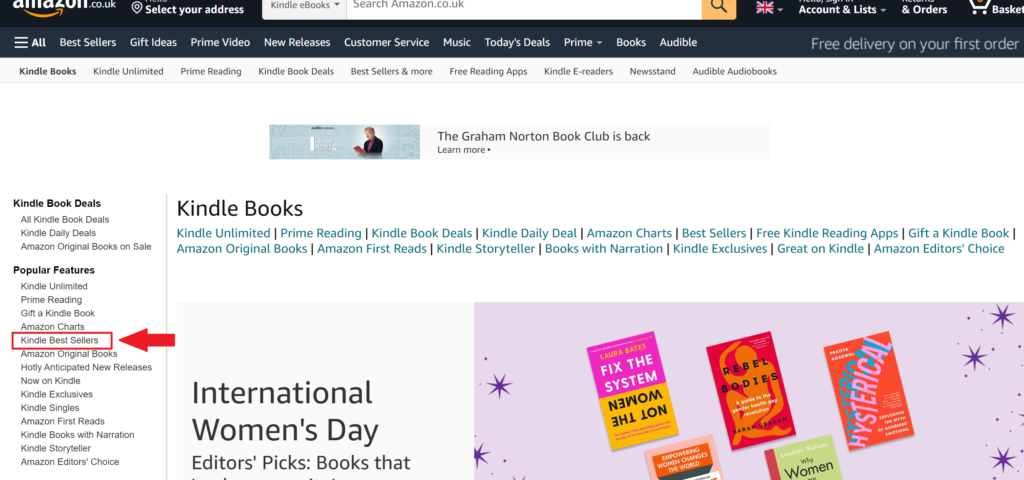
Task: Open Gift a Kindle Book in sidebar
Action: (57, 313)
